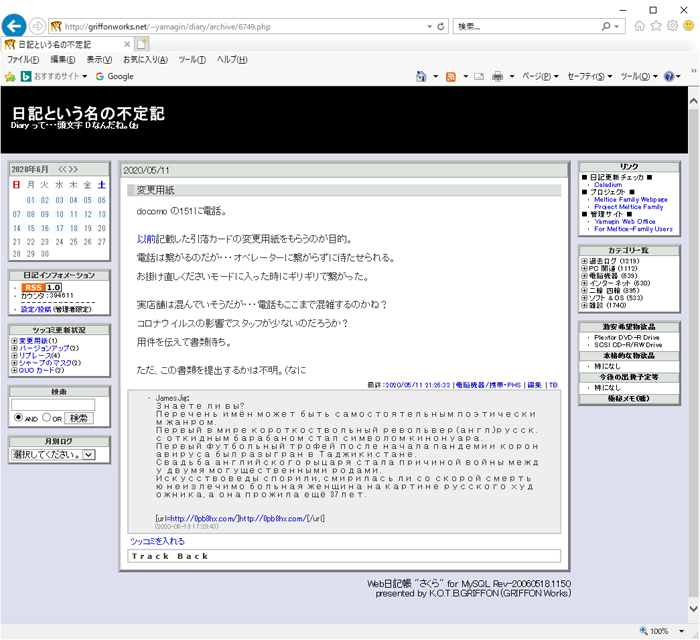The width and height of the screenshot is (700, 640).
Task: Open the ファイル(F) menu
Action: coord(22,60)
